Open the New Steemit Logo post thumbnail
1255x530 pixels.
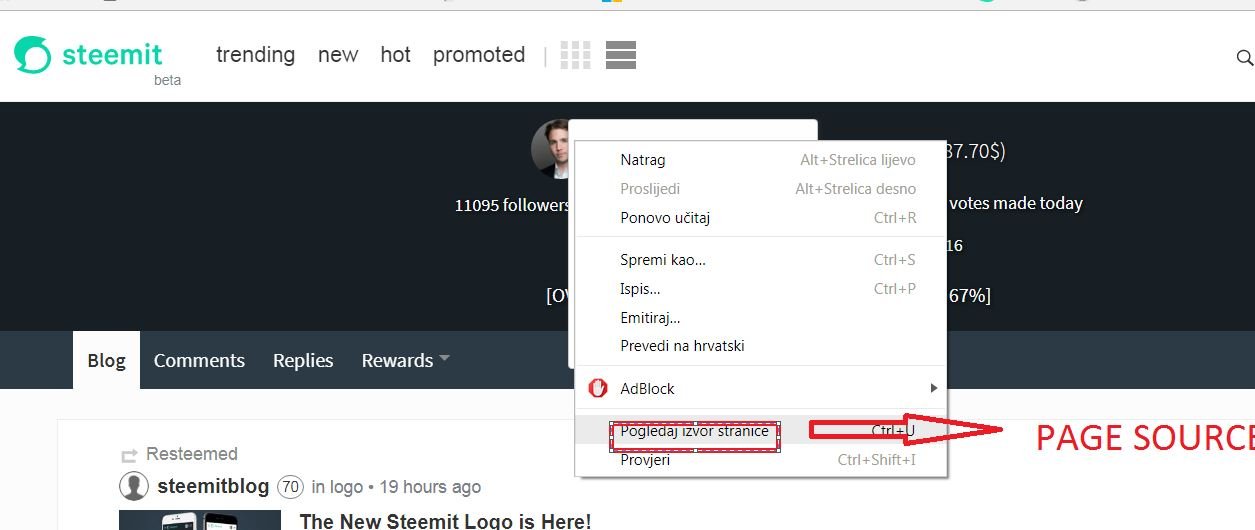point(200,520)
